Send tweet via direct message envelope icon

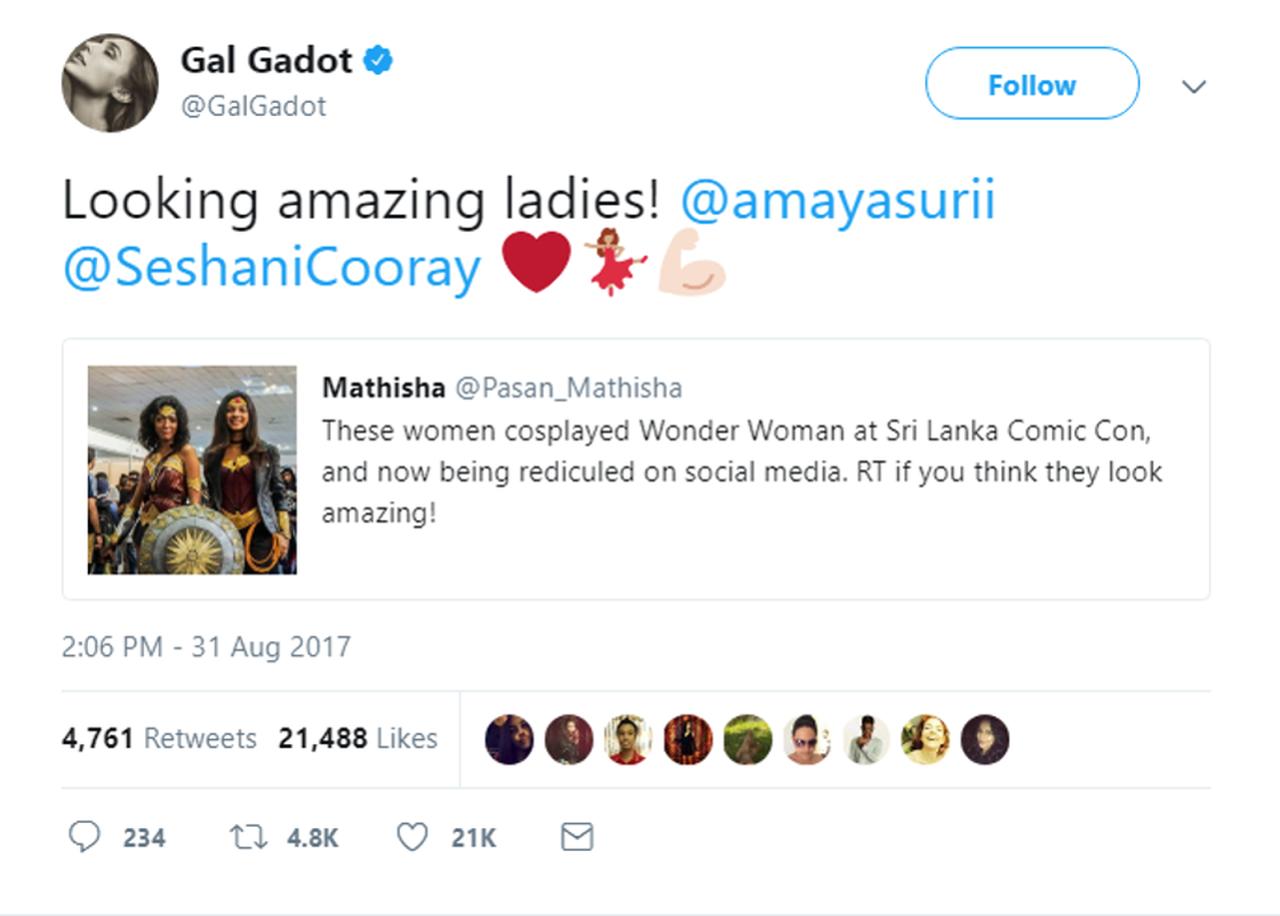tap(577, 836)
